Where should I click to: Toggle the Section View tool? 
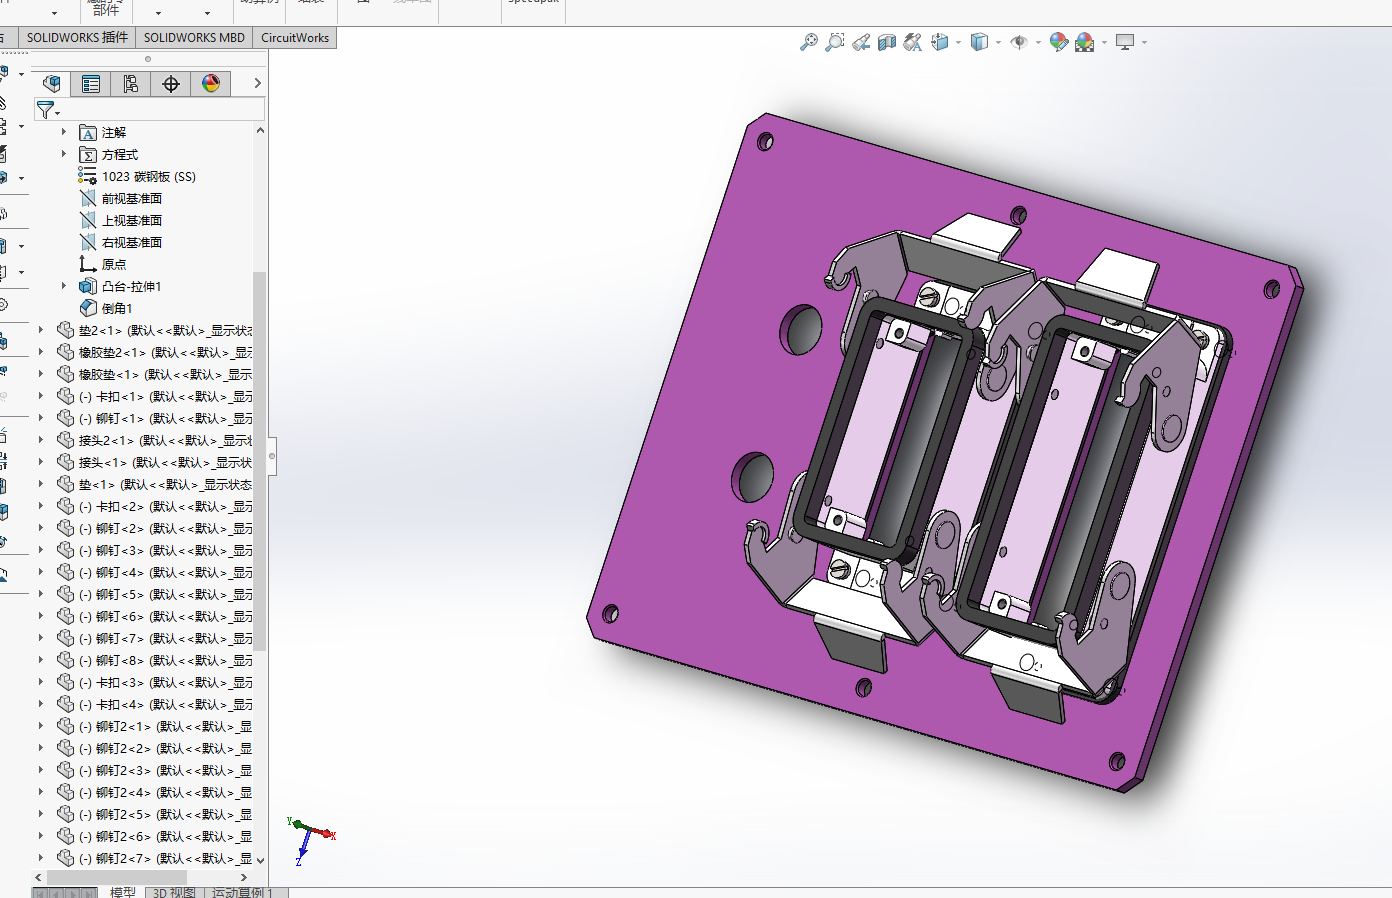tap(887, 42)
